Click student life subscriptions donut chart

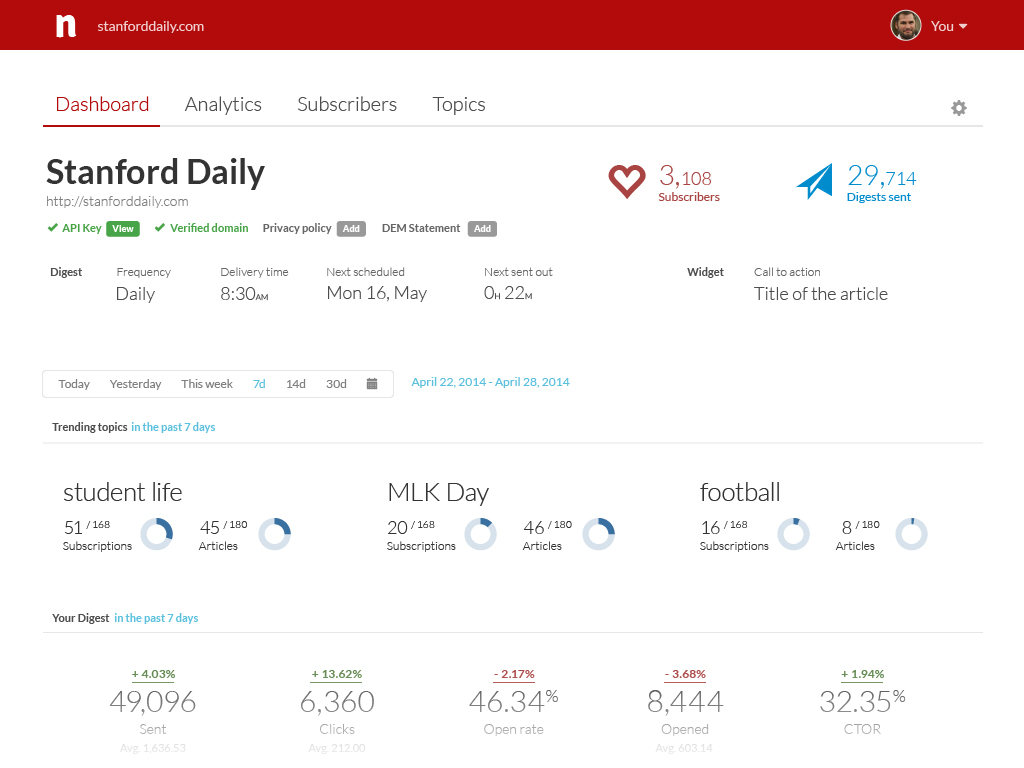tap(157, 534)
